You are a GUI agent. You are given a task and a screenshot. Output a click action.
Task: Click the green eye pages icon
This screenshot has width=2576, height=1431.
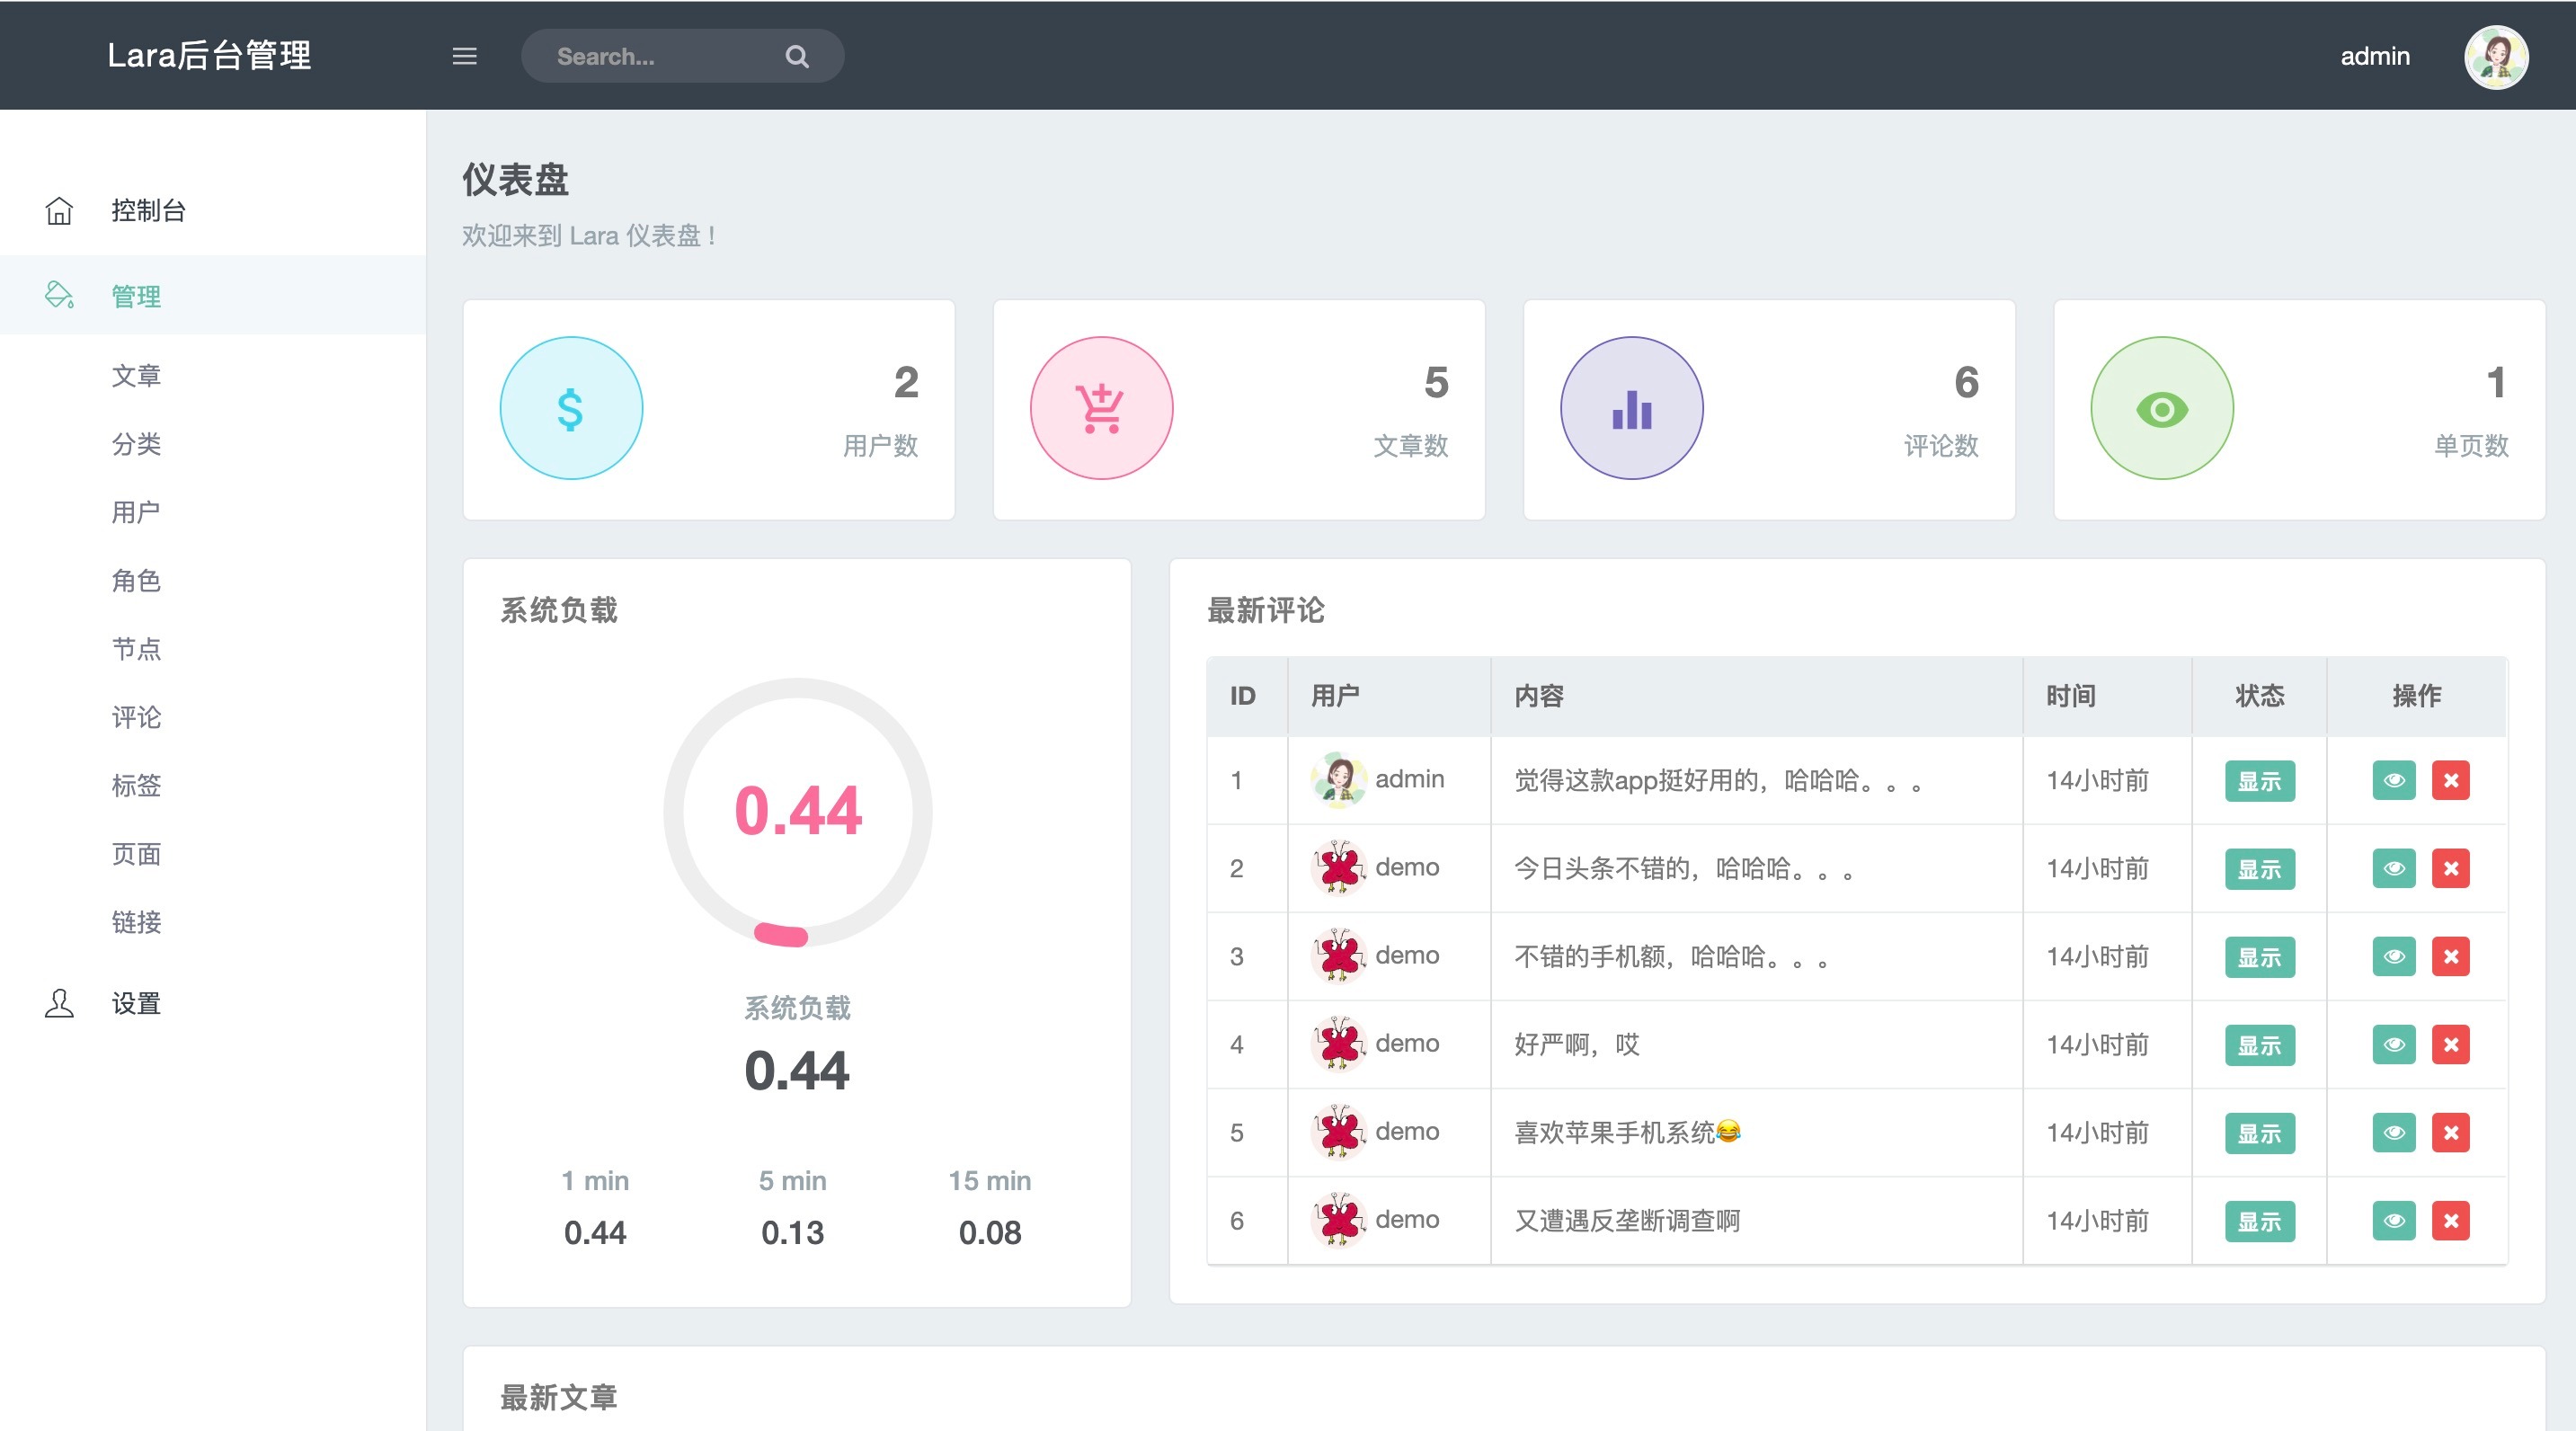[x=2161, y=408]
